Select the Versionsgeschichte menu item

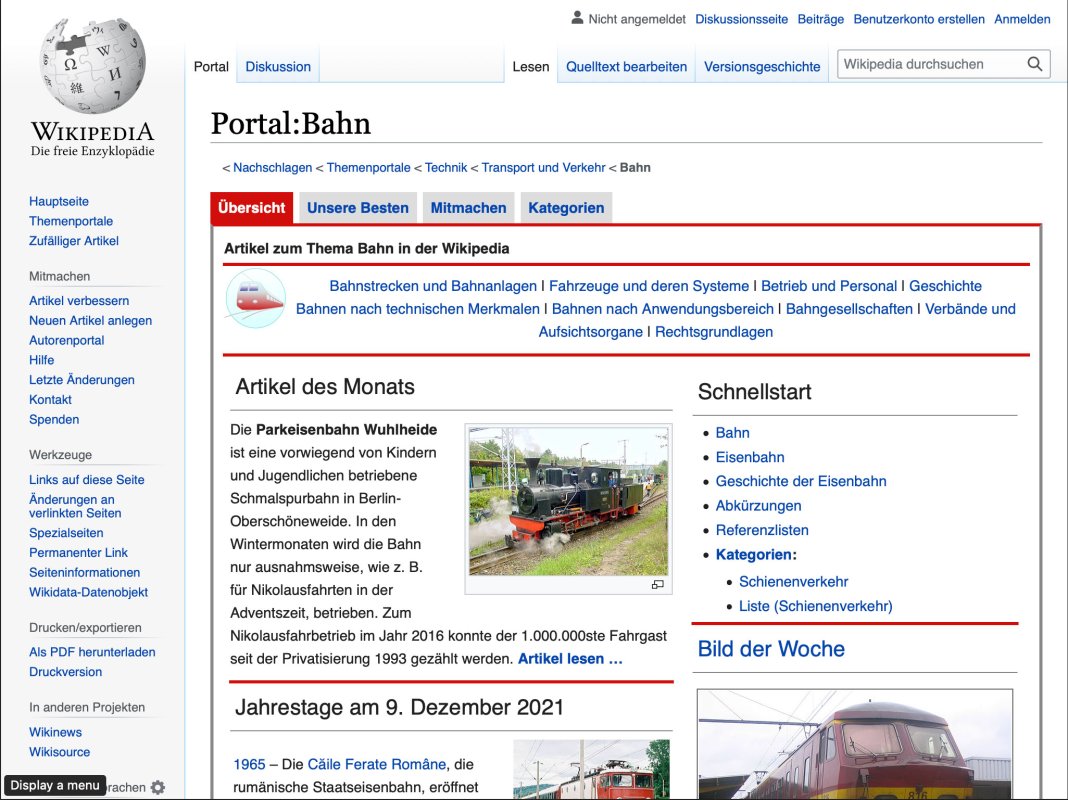tap(763, 66)
